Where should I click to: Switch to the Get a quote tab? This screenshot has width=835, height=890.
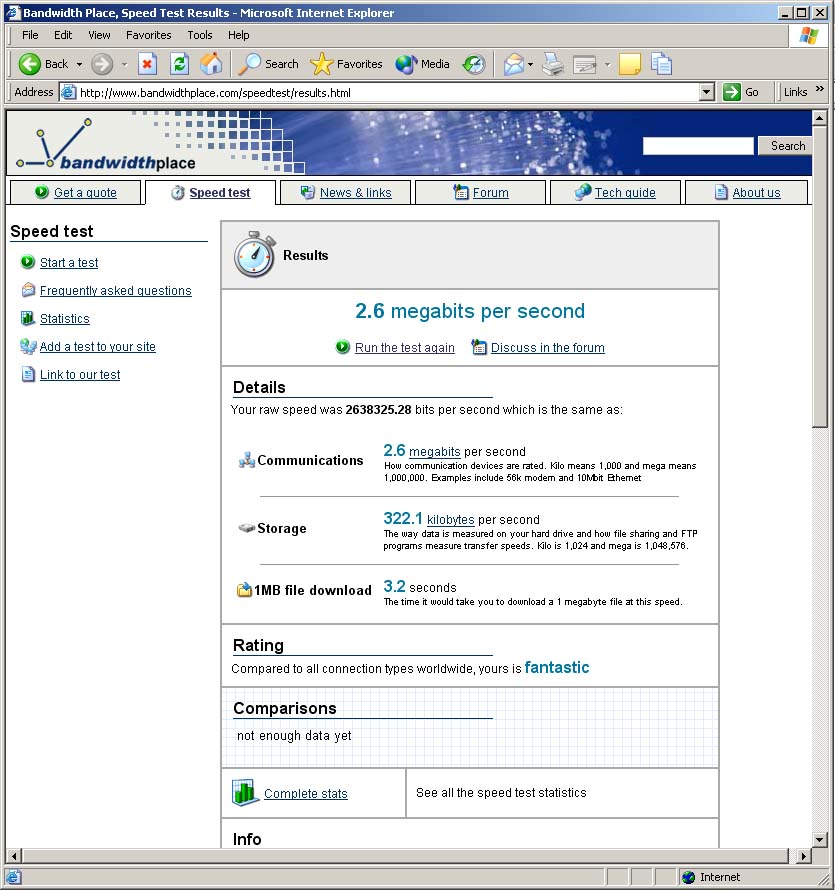(x=75, y=192)
